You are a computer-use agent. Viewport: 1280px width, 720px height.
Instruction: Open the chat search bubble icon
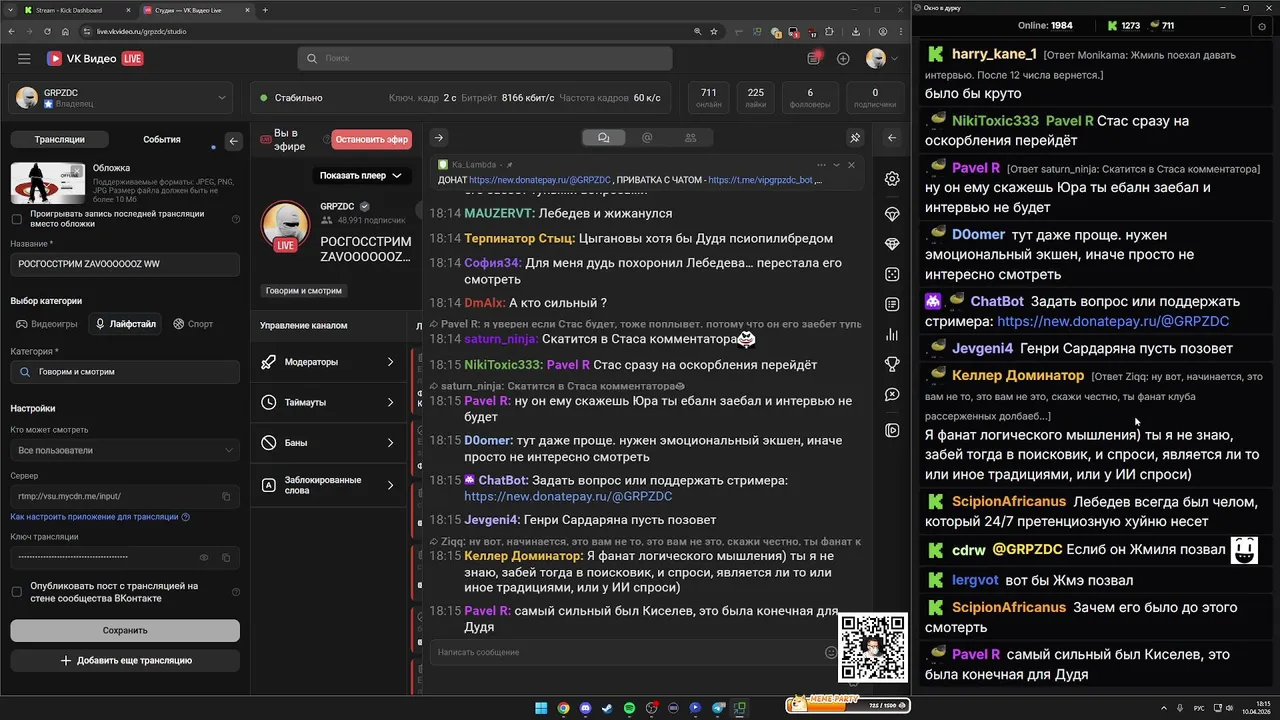coord(892,395)
